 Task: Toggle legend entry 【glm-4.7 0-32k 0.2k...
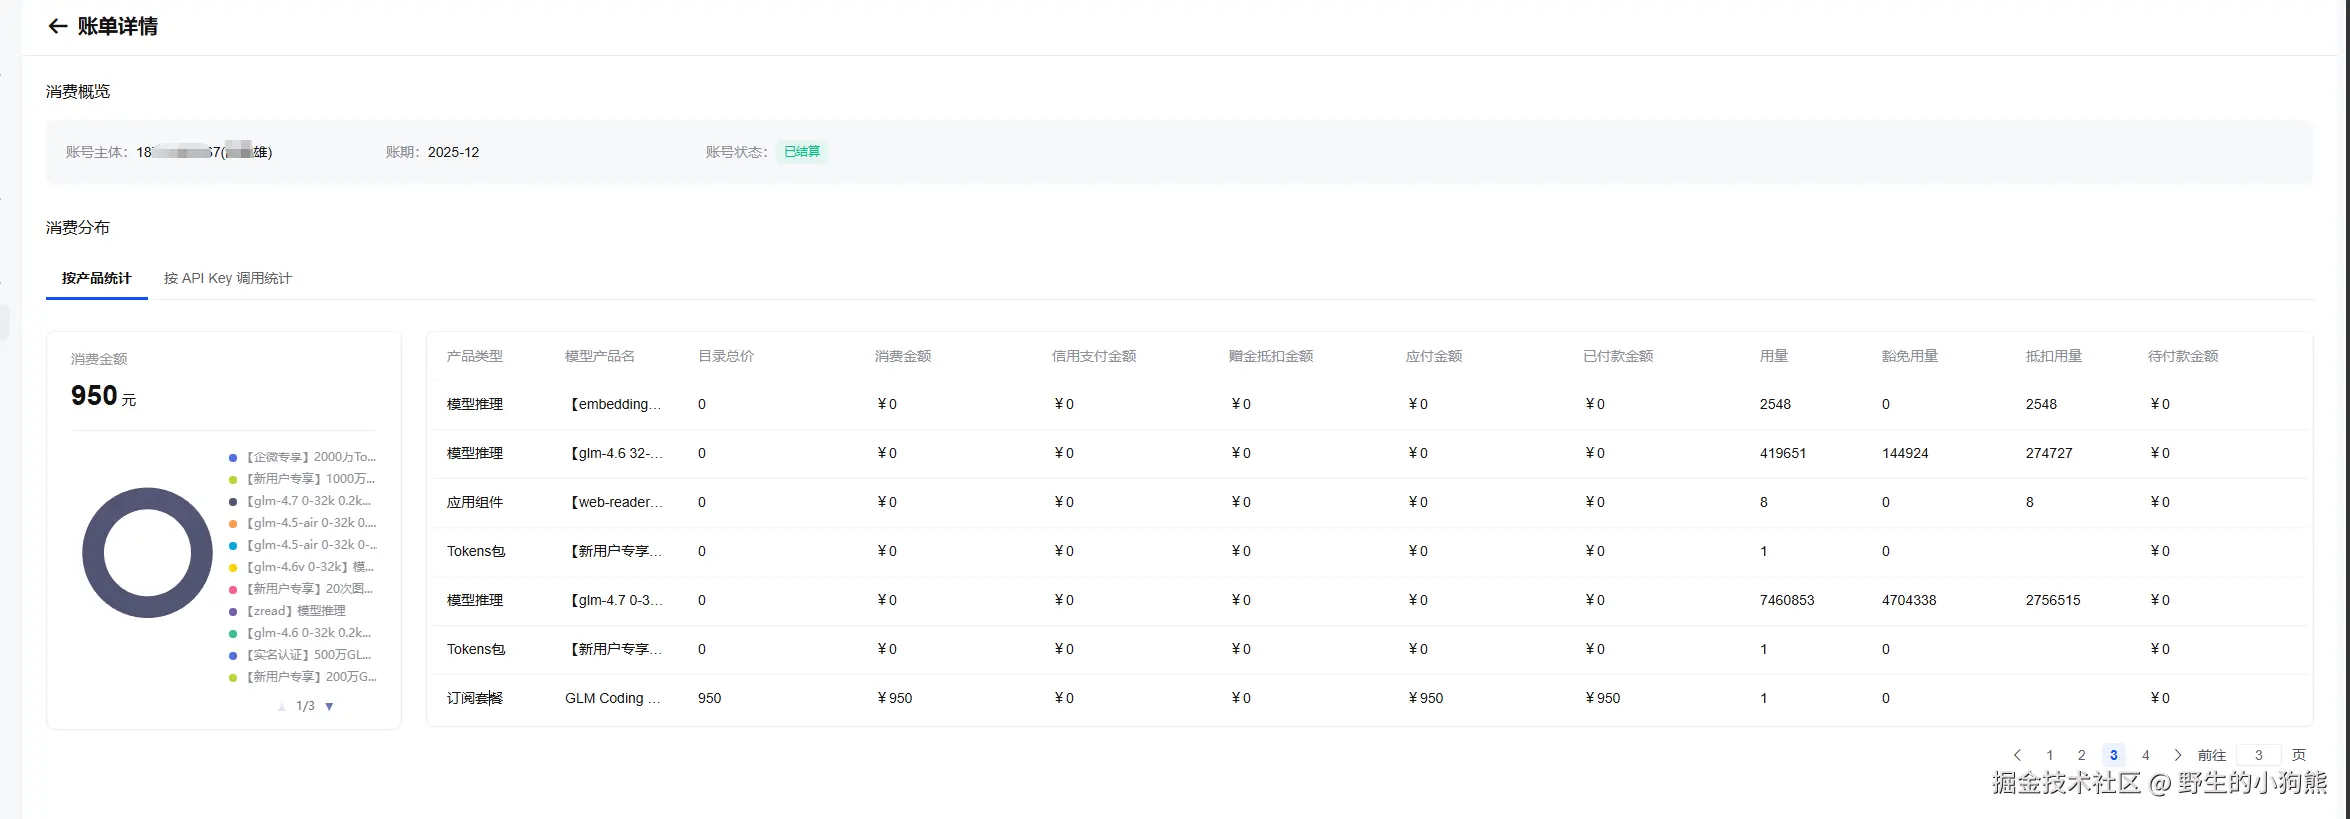(x=302, y=501)
